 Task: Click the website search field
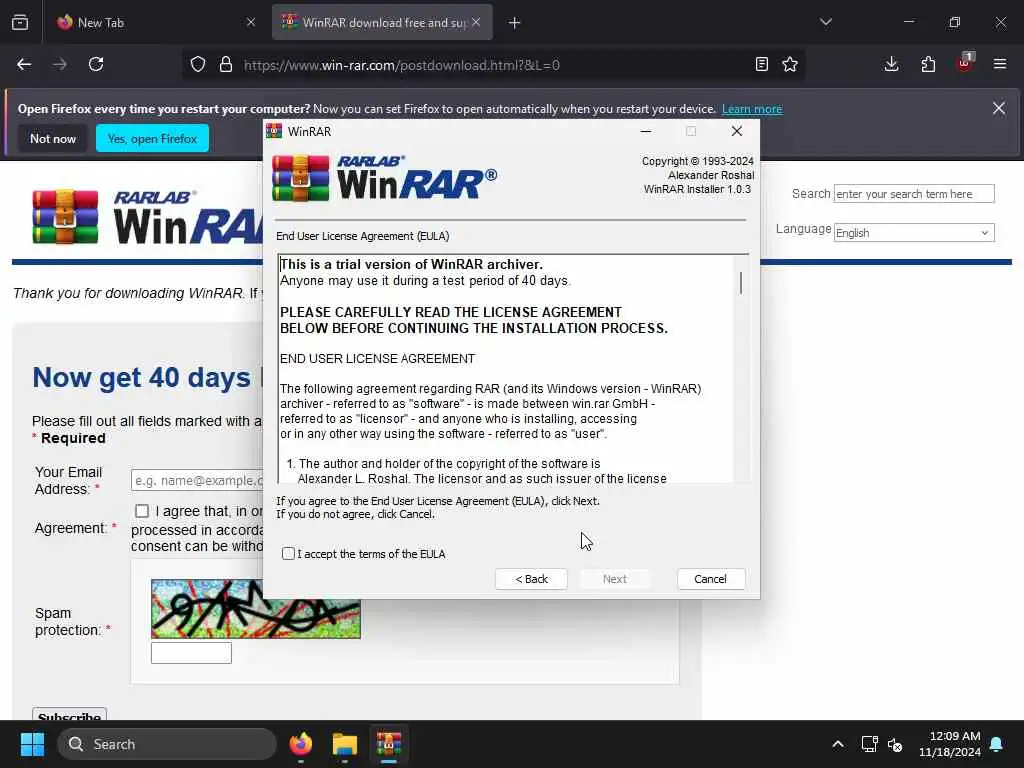(x=914, y=194)
